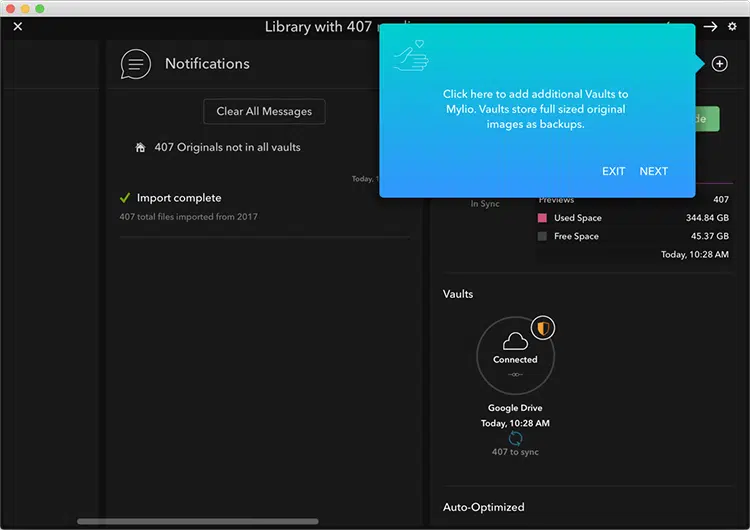Open the 407 Originals not in all vaults message
750x530 pixels.
227,147
